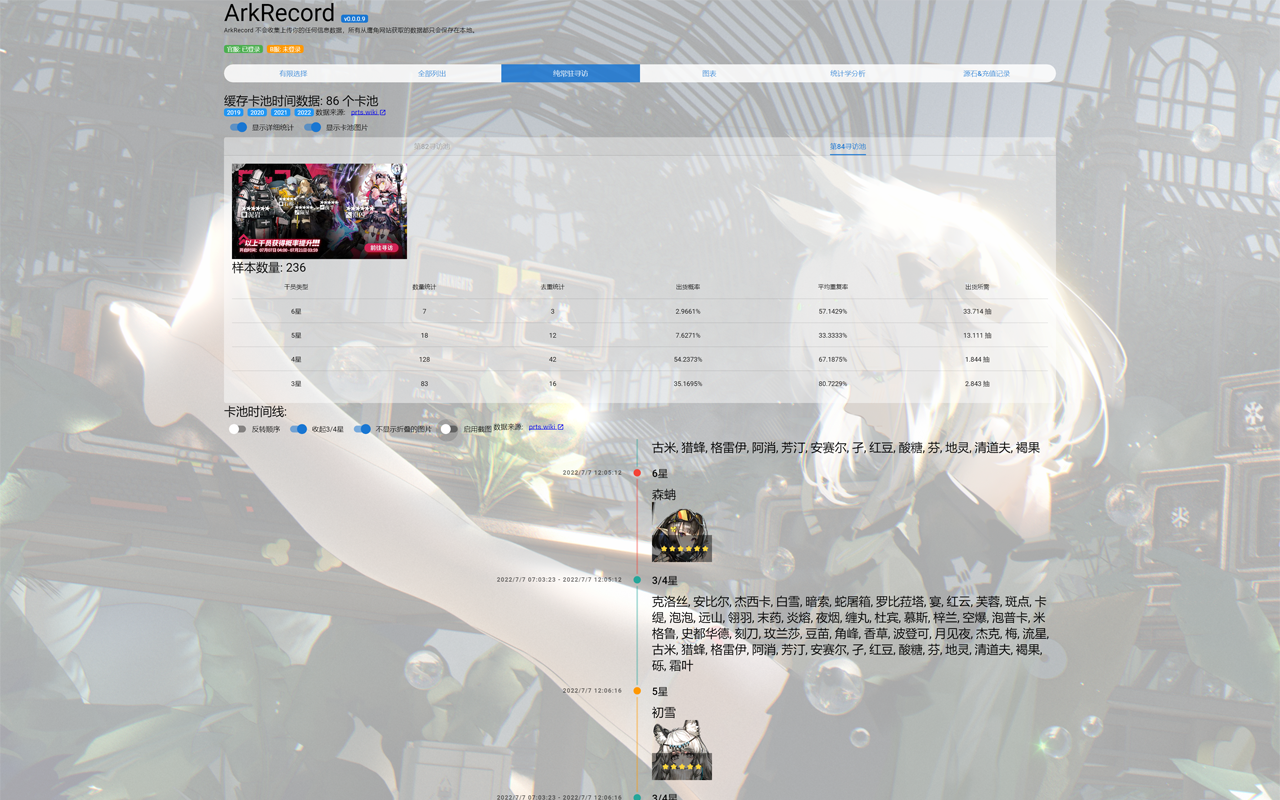The height and width of the screenshot is (800, 1280).
Task: Open the 源石&充值记录 tab
Action: (986, 73)
